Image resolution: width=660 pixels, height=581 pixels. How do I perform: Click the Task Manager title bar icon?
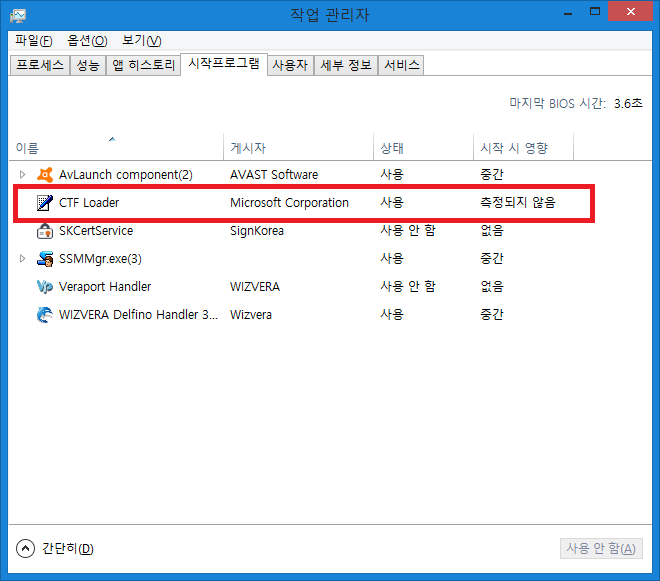pyautogui.click(x=18, y=16)
